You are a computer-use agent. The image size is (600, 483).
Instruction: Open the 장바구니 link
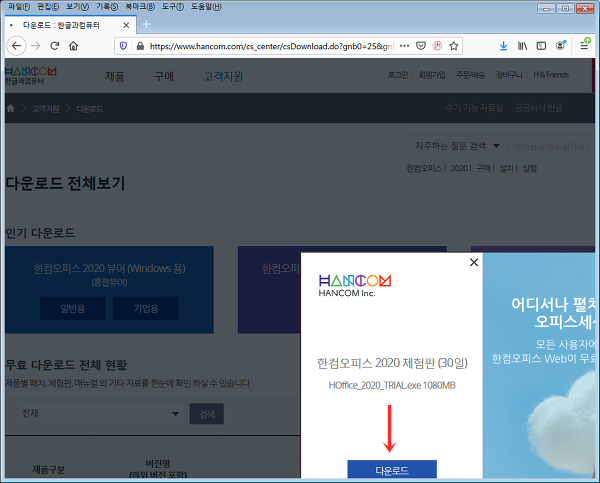[509, 75]
